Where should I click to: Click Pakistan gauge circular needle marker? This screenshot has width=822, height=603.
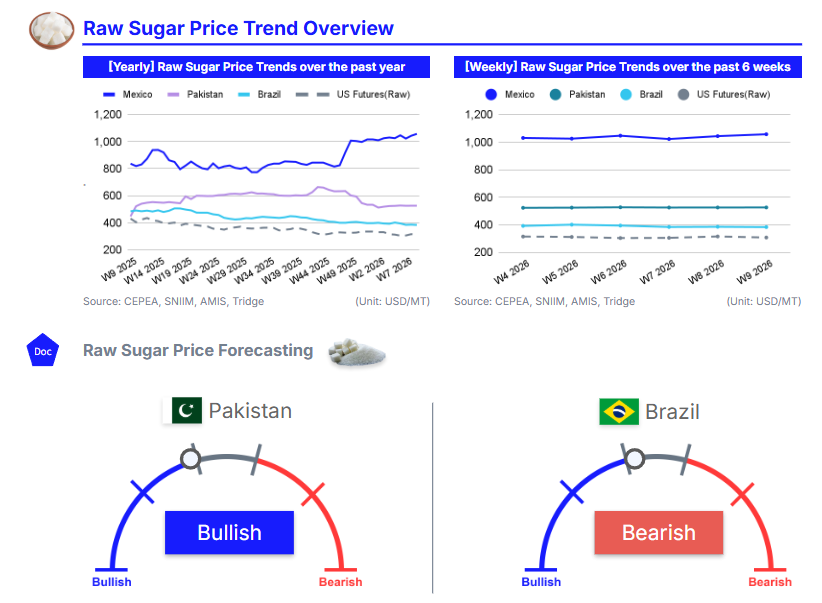(189, 459)
